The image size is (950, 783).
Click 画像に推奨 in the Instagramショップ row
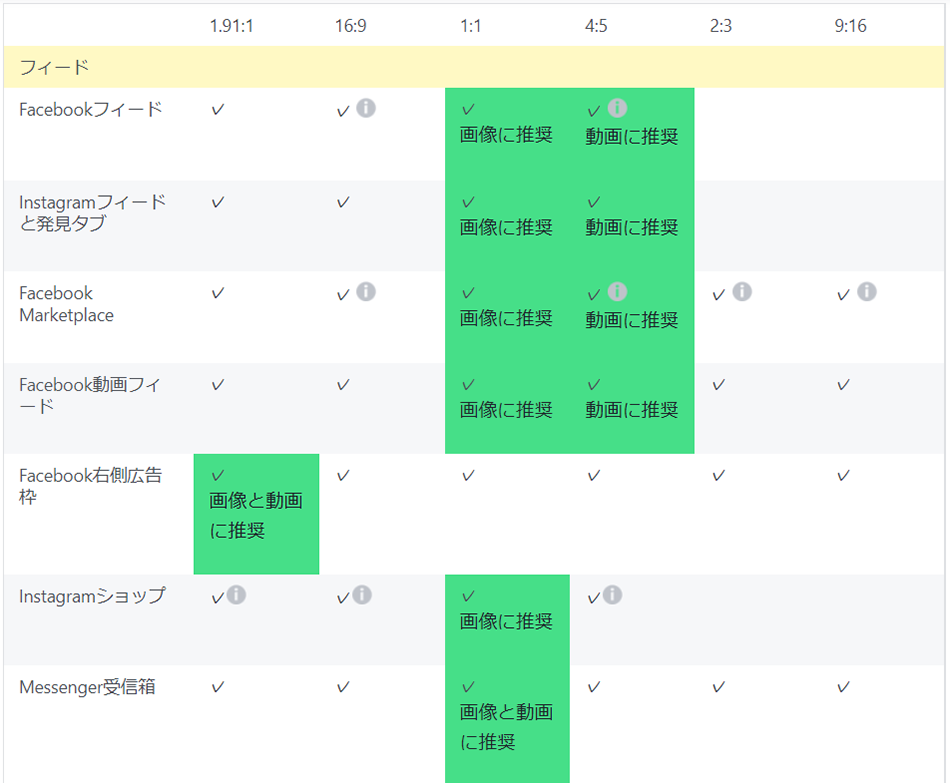(x=506, y=621)
